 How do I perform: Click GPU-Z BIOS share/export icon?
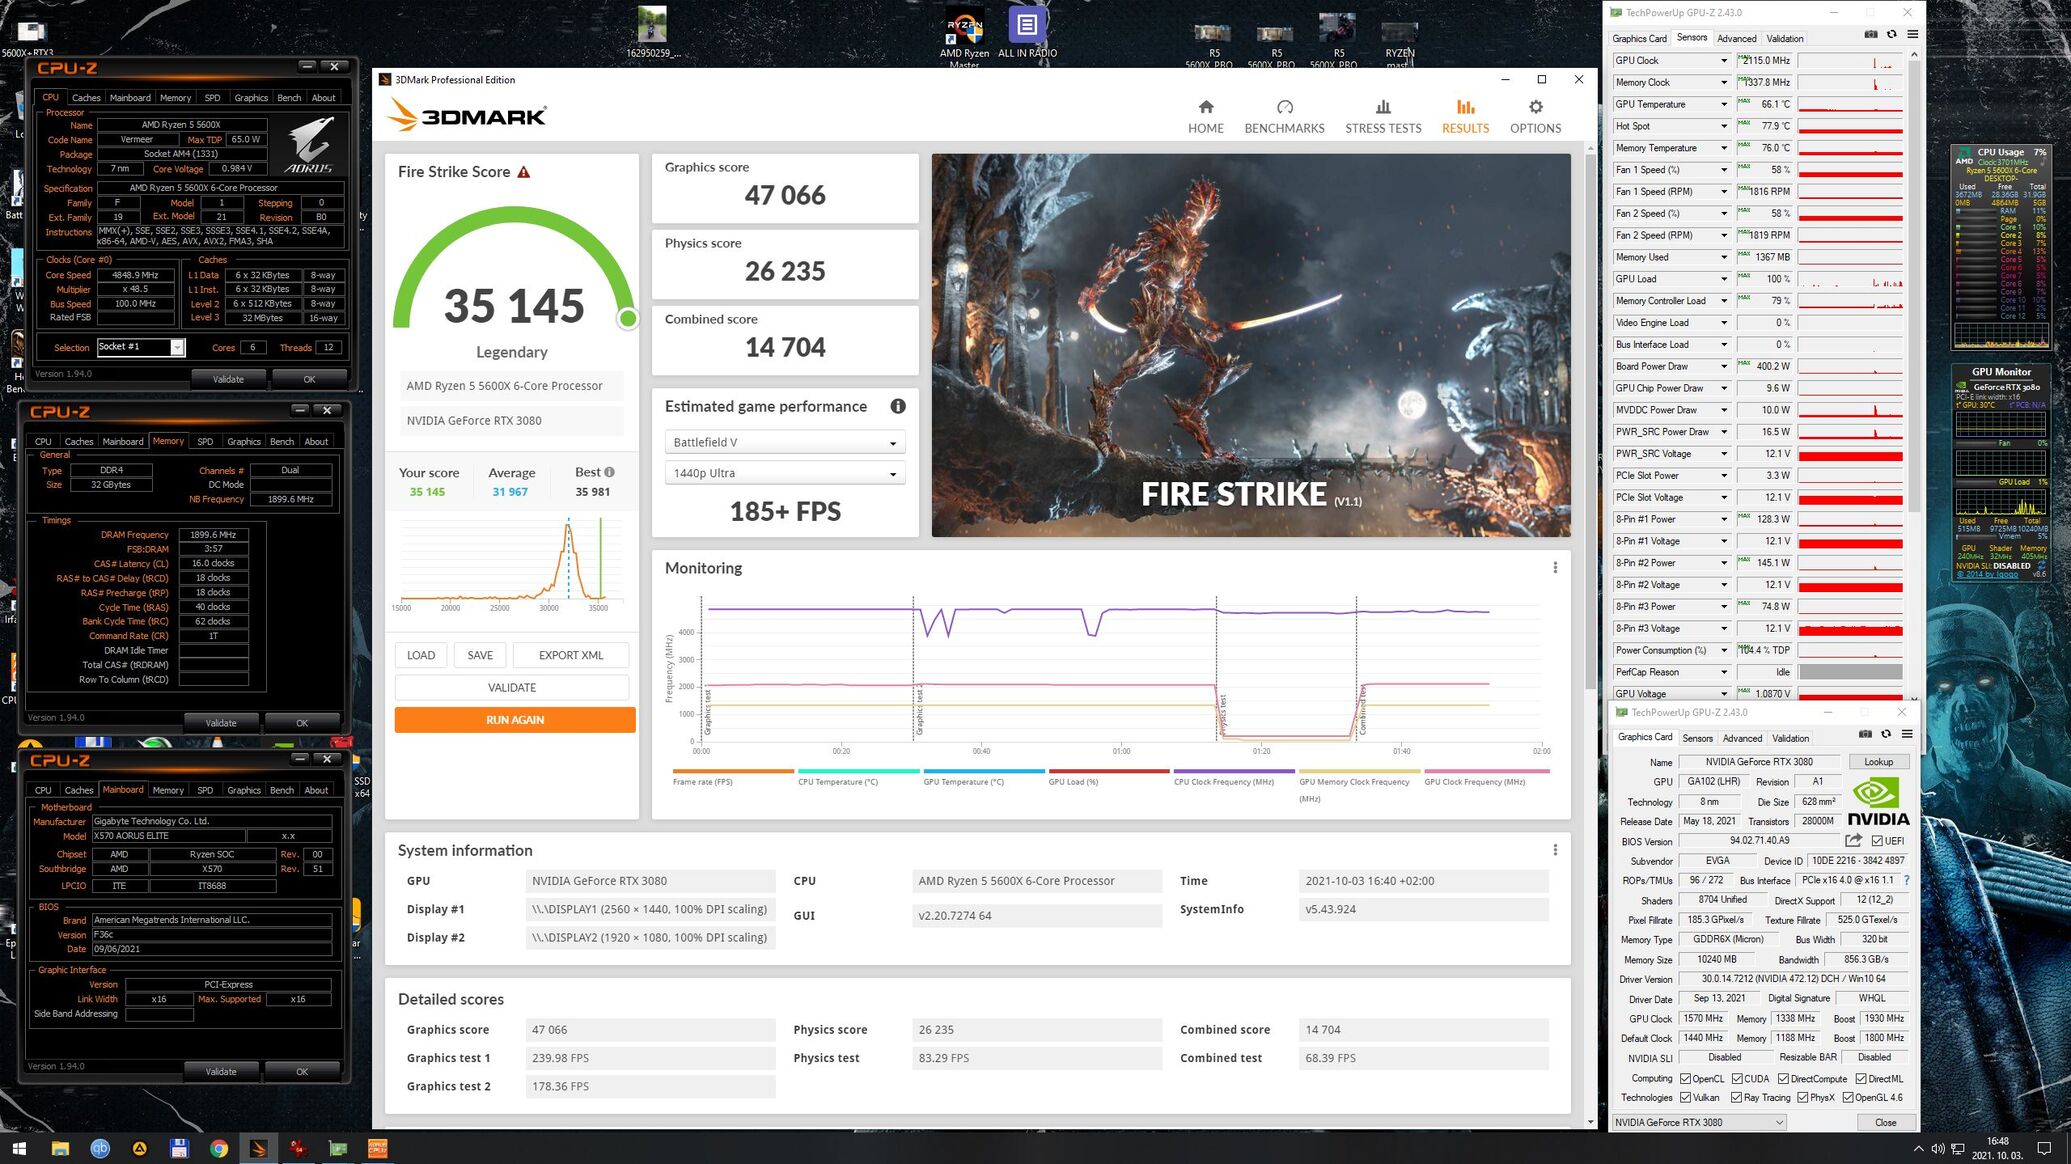click(1853, 841)
